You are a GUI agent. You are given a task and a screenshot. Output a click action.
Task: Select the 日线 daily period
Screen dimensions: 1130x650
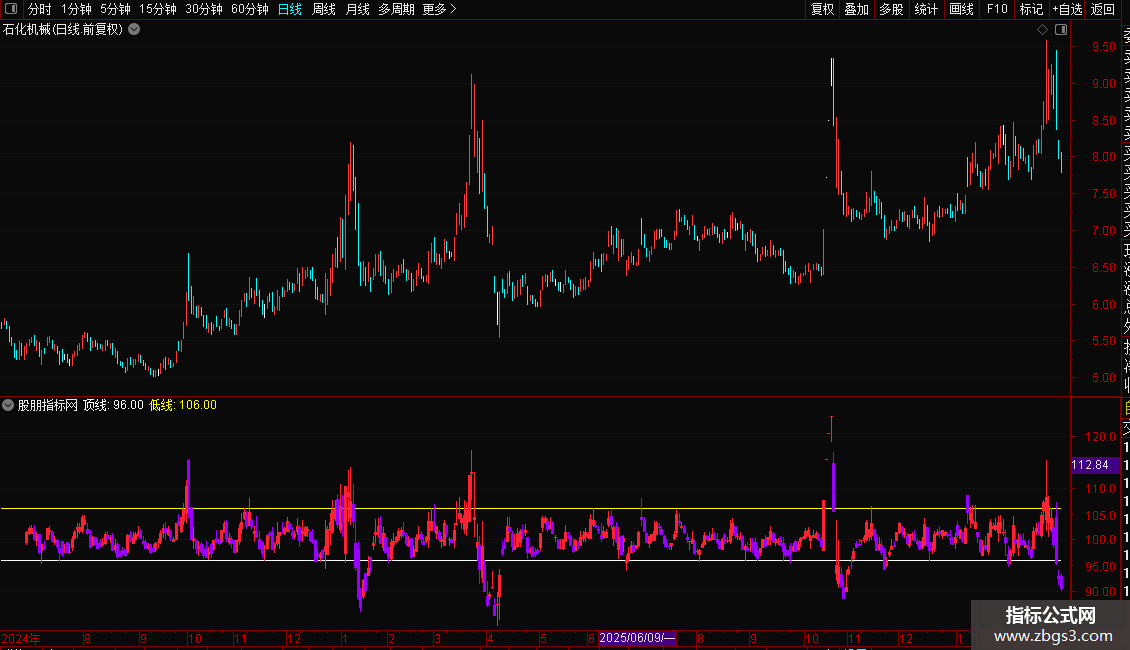click(x=290, y=9)
